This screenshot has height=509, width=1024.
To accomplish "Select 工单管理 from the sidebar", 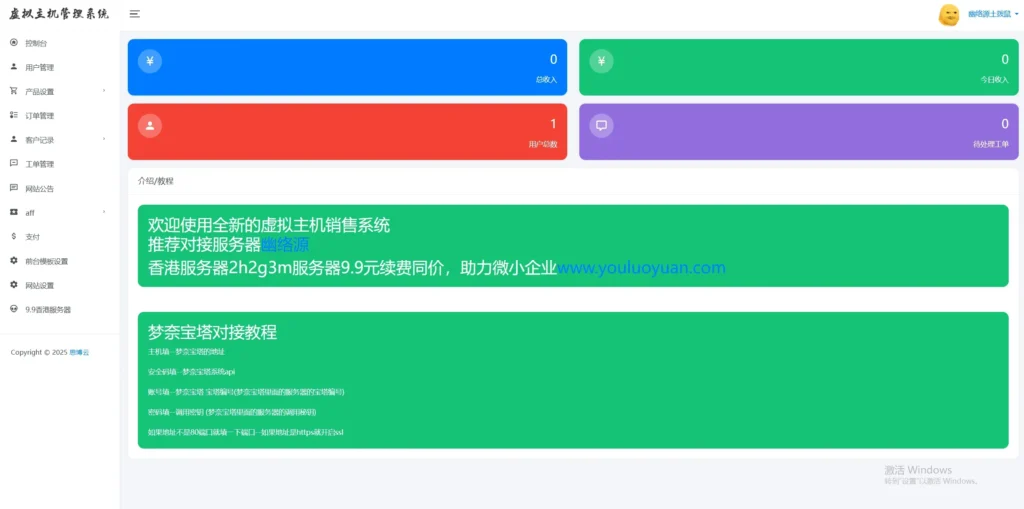I will (39, 164).
